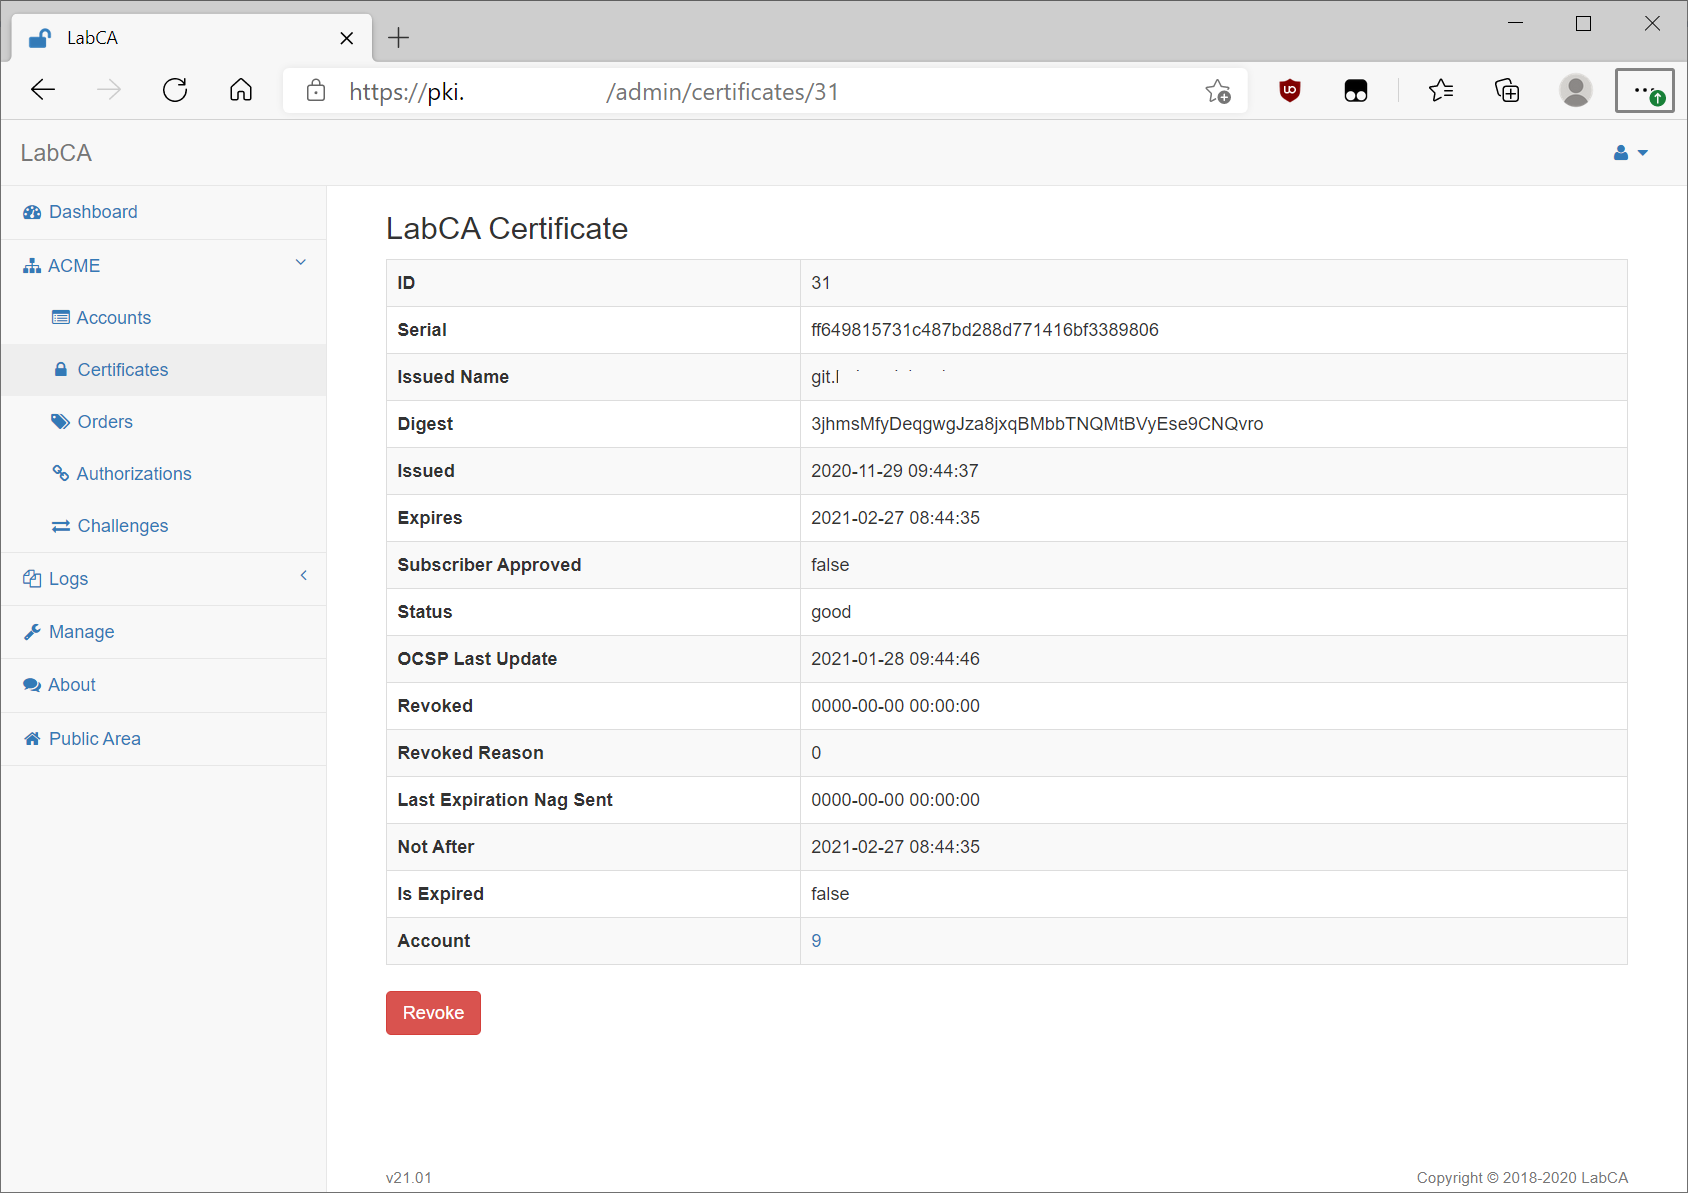Open the Dashboard from the sidebar icon
1688x1193 pixels.
coord(30,212)
